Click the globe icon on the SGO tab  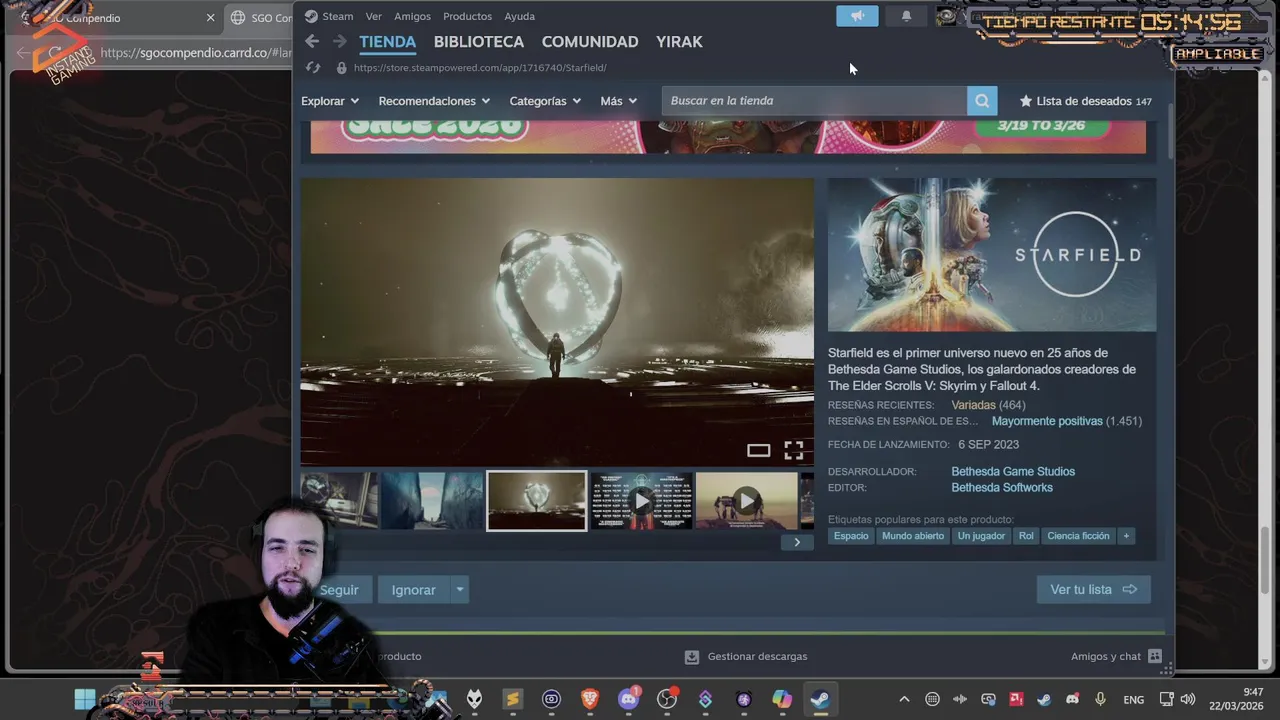[x=238, y=18]
